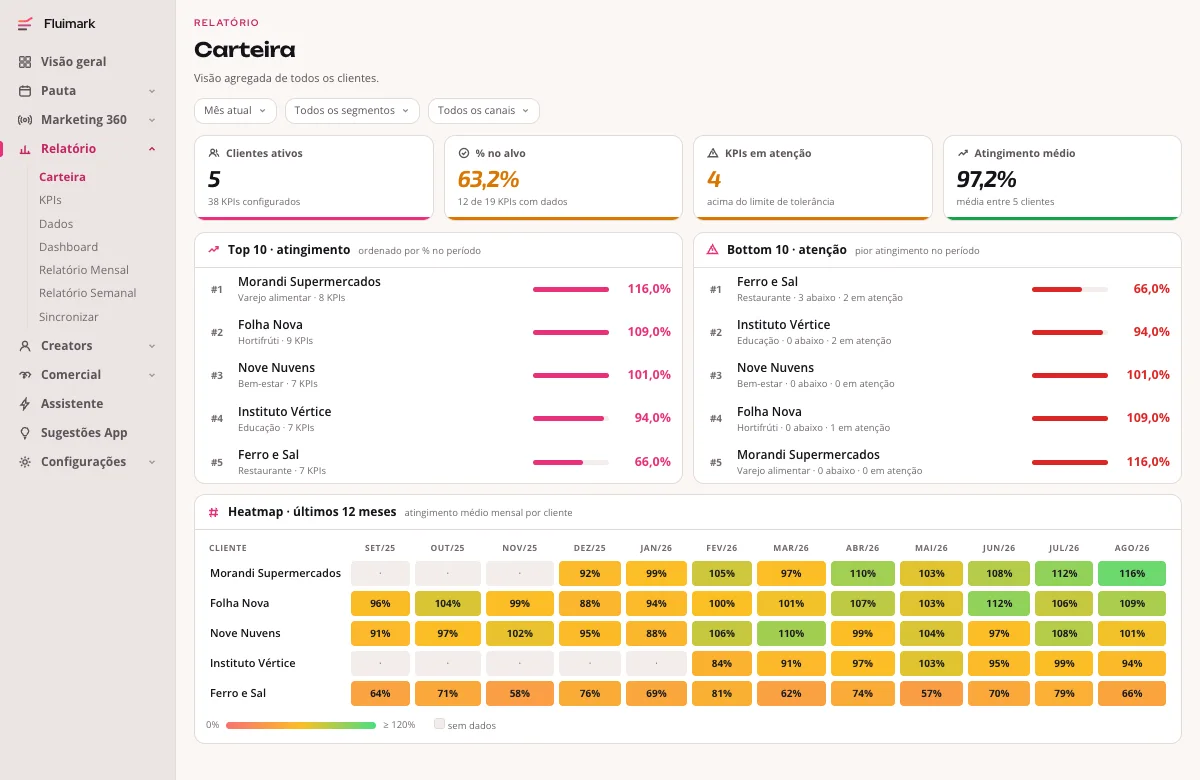Screen dimensions: 1200x780
Task: Click the Comercial handshake icon
Action: pyautogui.click(x=25, y=375)
